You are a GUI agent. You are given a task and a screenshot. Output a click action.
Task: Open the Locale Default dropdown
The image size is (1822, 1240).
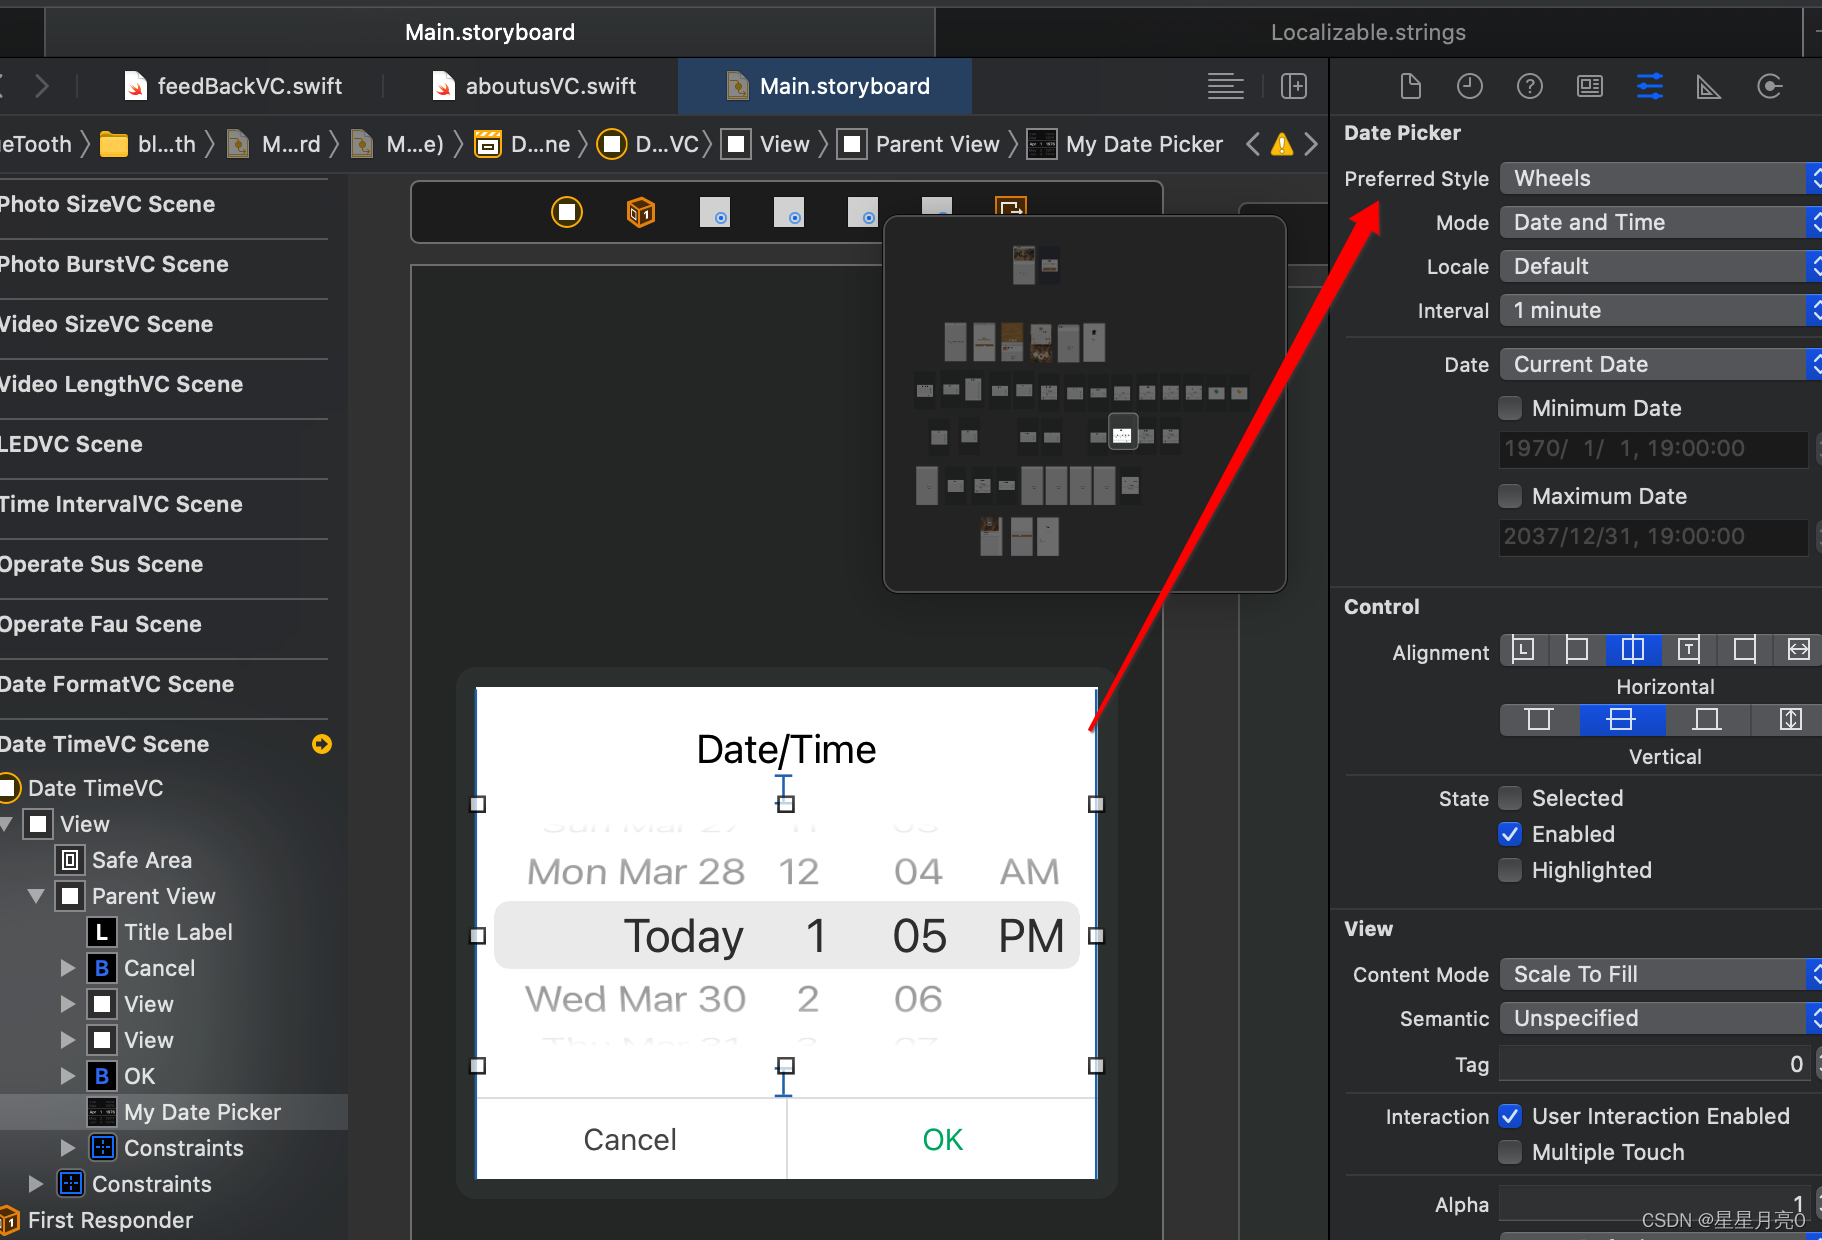pos(1660,266)
